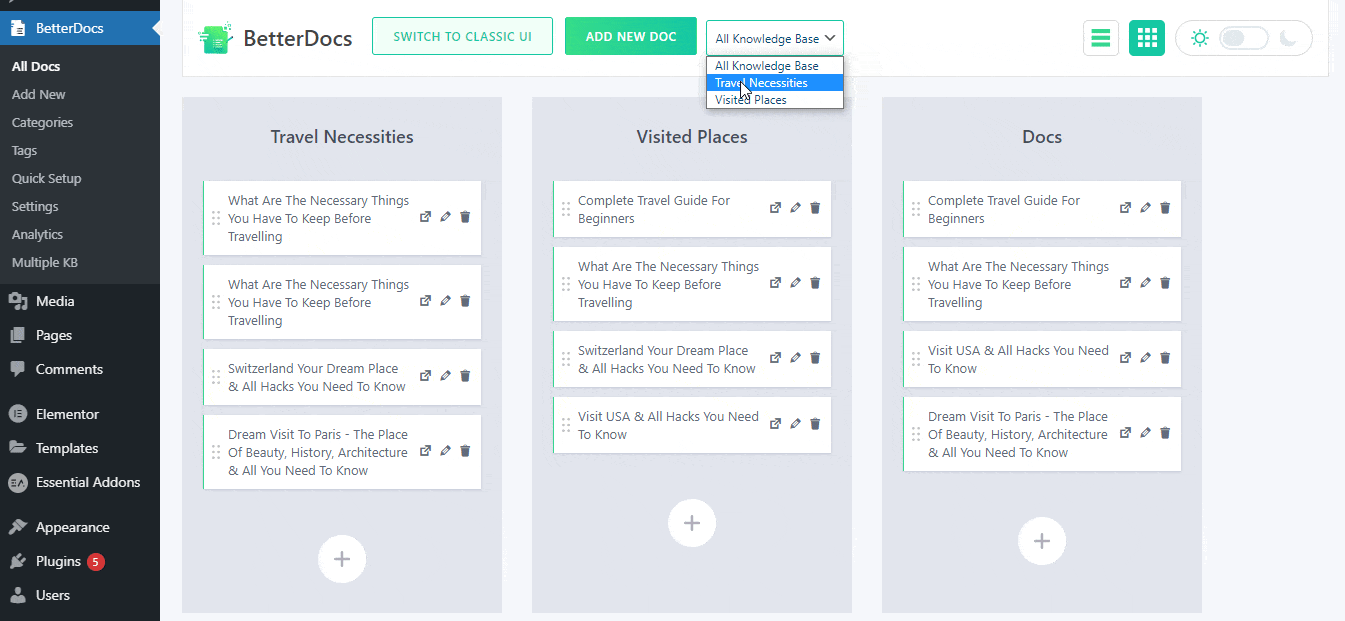View Dream Visit To Paris in Travel Necessities
This screenshot has width=1345, height=621.
(425, 451)
